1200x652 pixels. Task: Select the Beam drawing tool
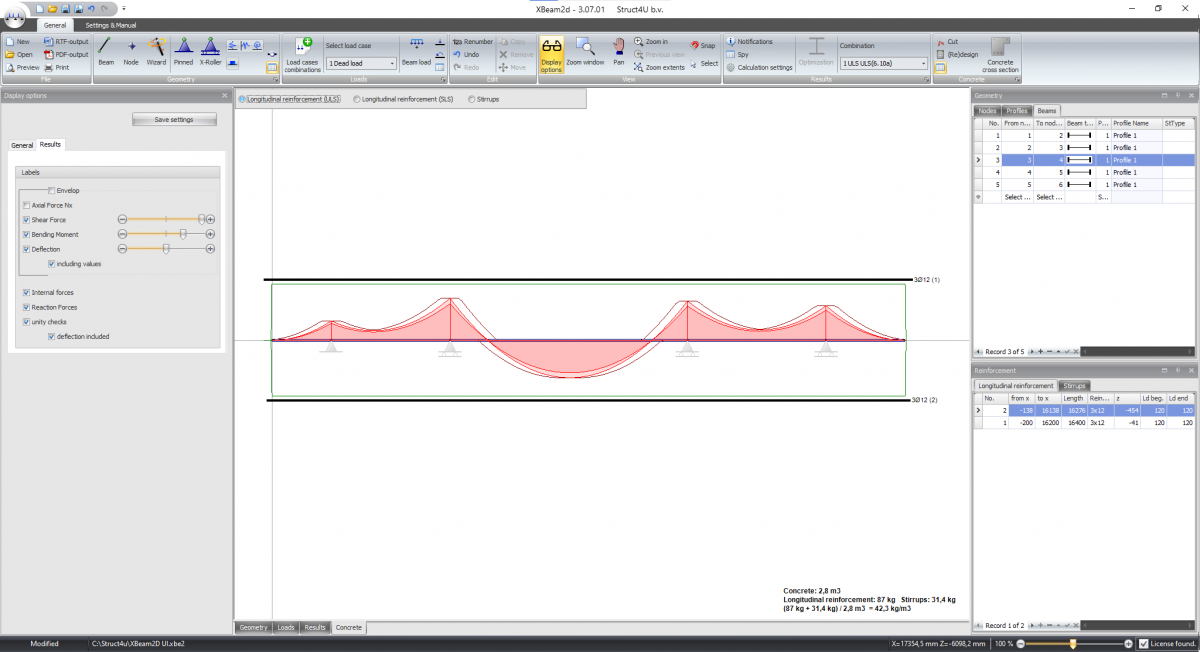pos(106,50)
